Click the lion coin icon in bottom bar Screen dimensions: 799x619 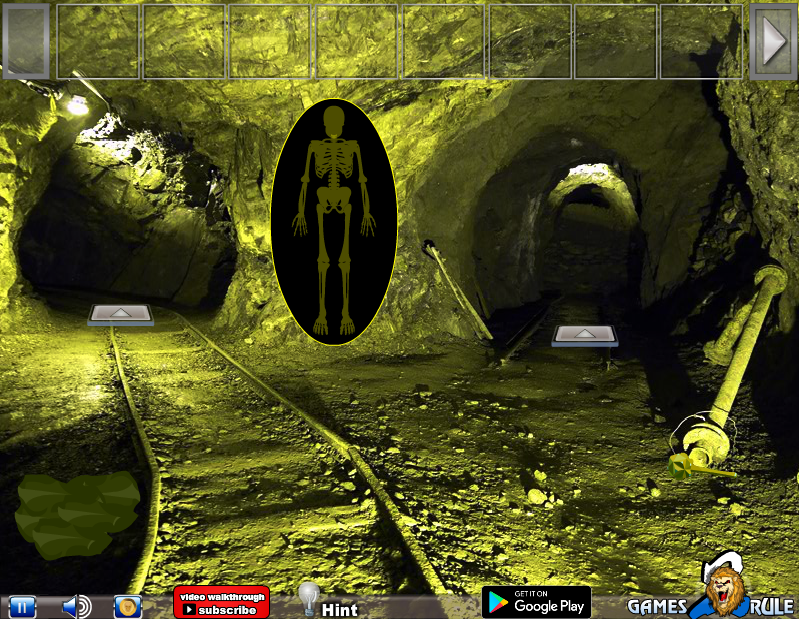coord(127,606)
